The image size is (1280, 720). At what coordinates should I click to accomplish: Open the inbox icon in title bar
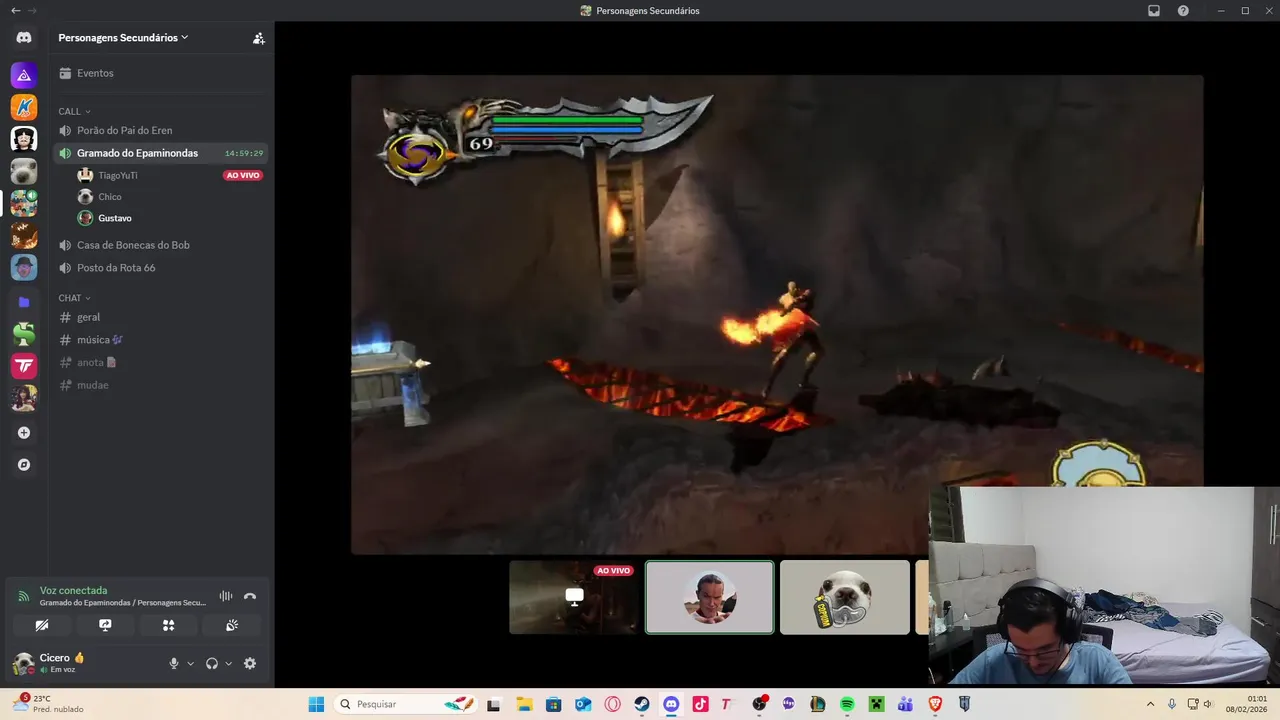click(x=1153, y=10)
